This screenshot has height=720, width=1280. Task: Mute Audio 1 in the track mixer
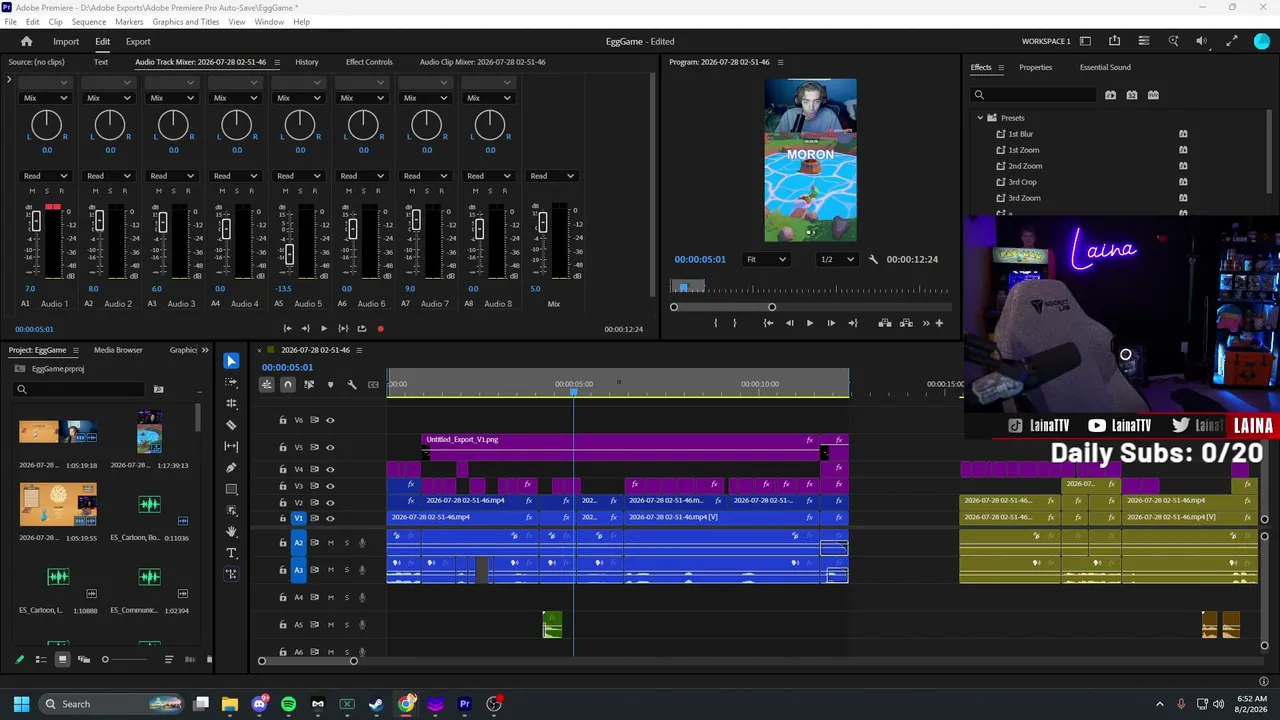click(32, 191)
